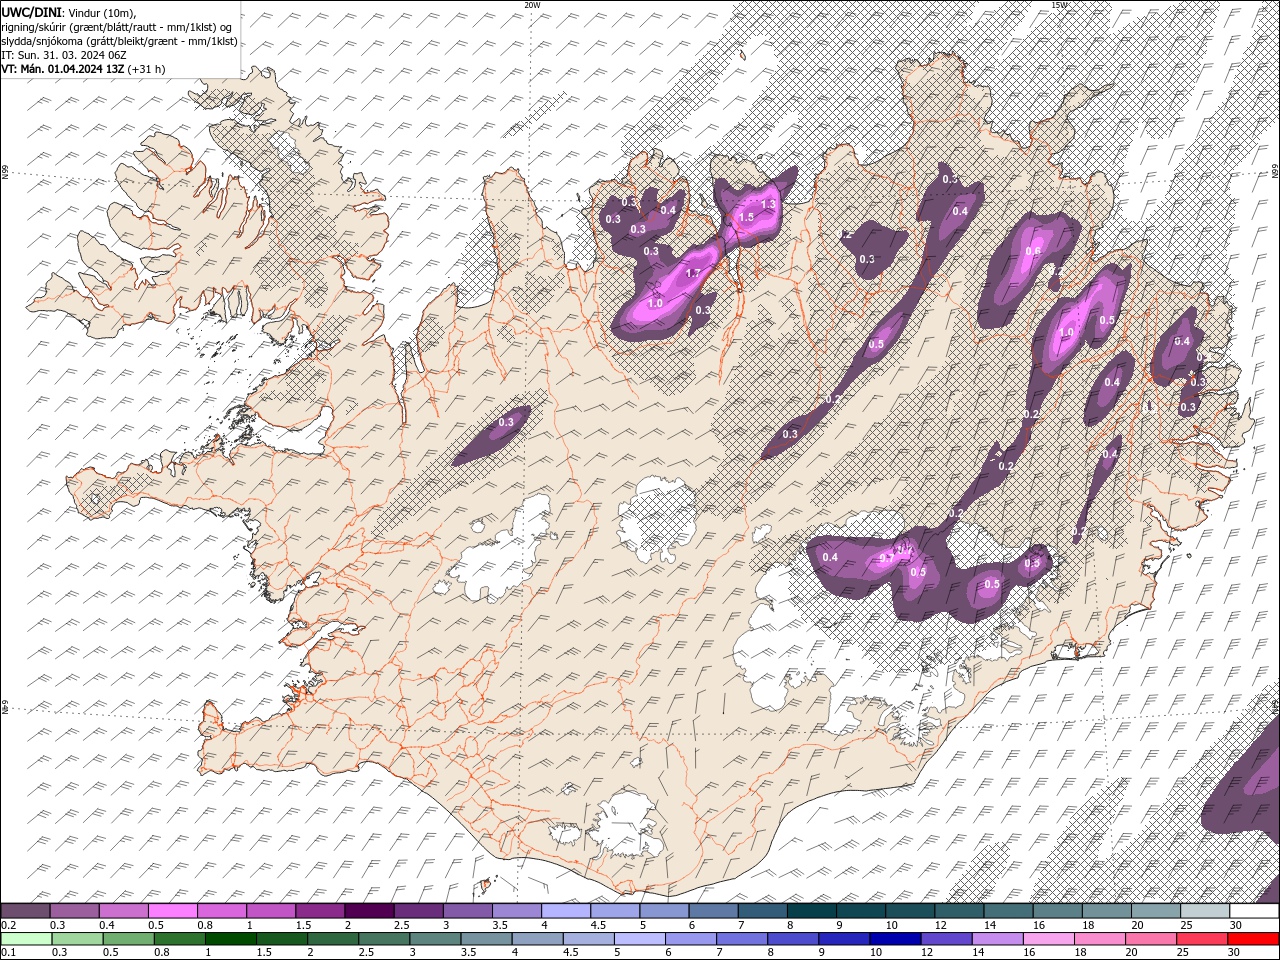Image resolution: width=1280 pixels, height=960 pixels.
Task: Choose the white 30 swatch in top legend row
Action: click(x=1254, y=911)
